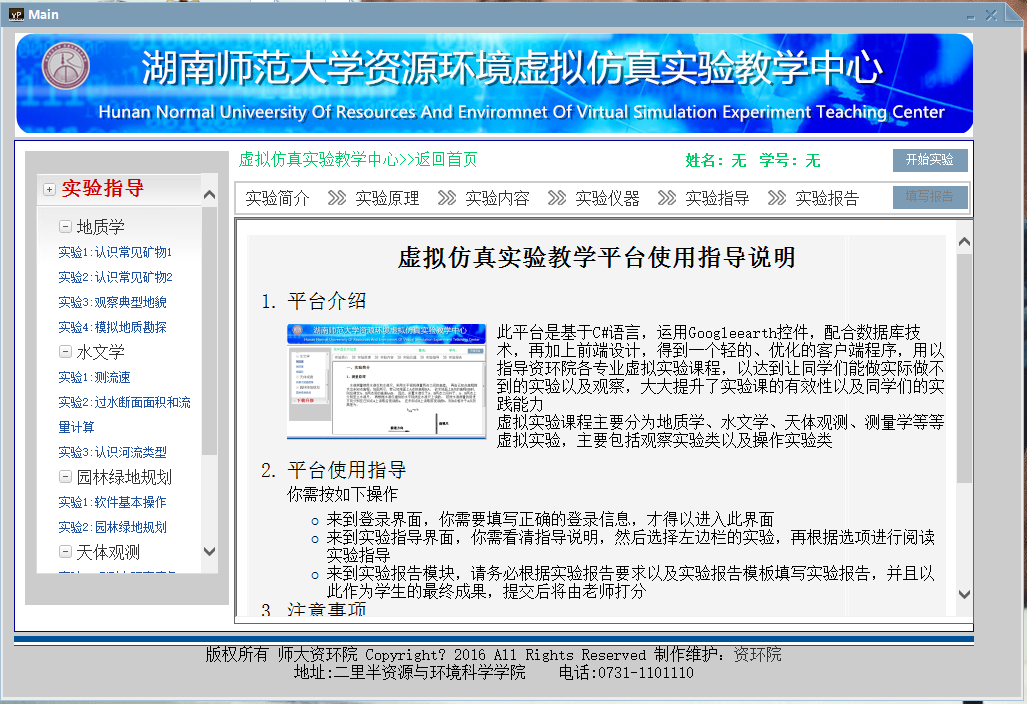The height and width of the screenshot is (704, 1027).
Task: Open 实验3:观察典型地貌
Action: click(x=112, y=302)
